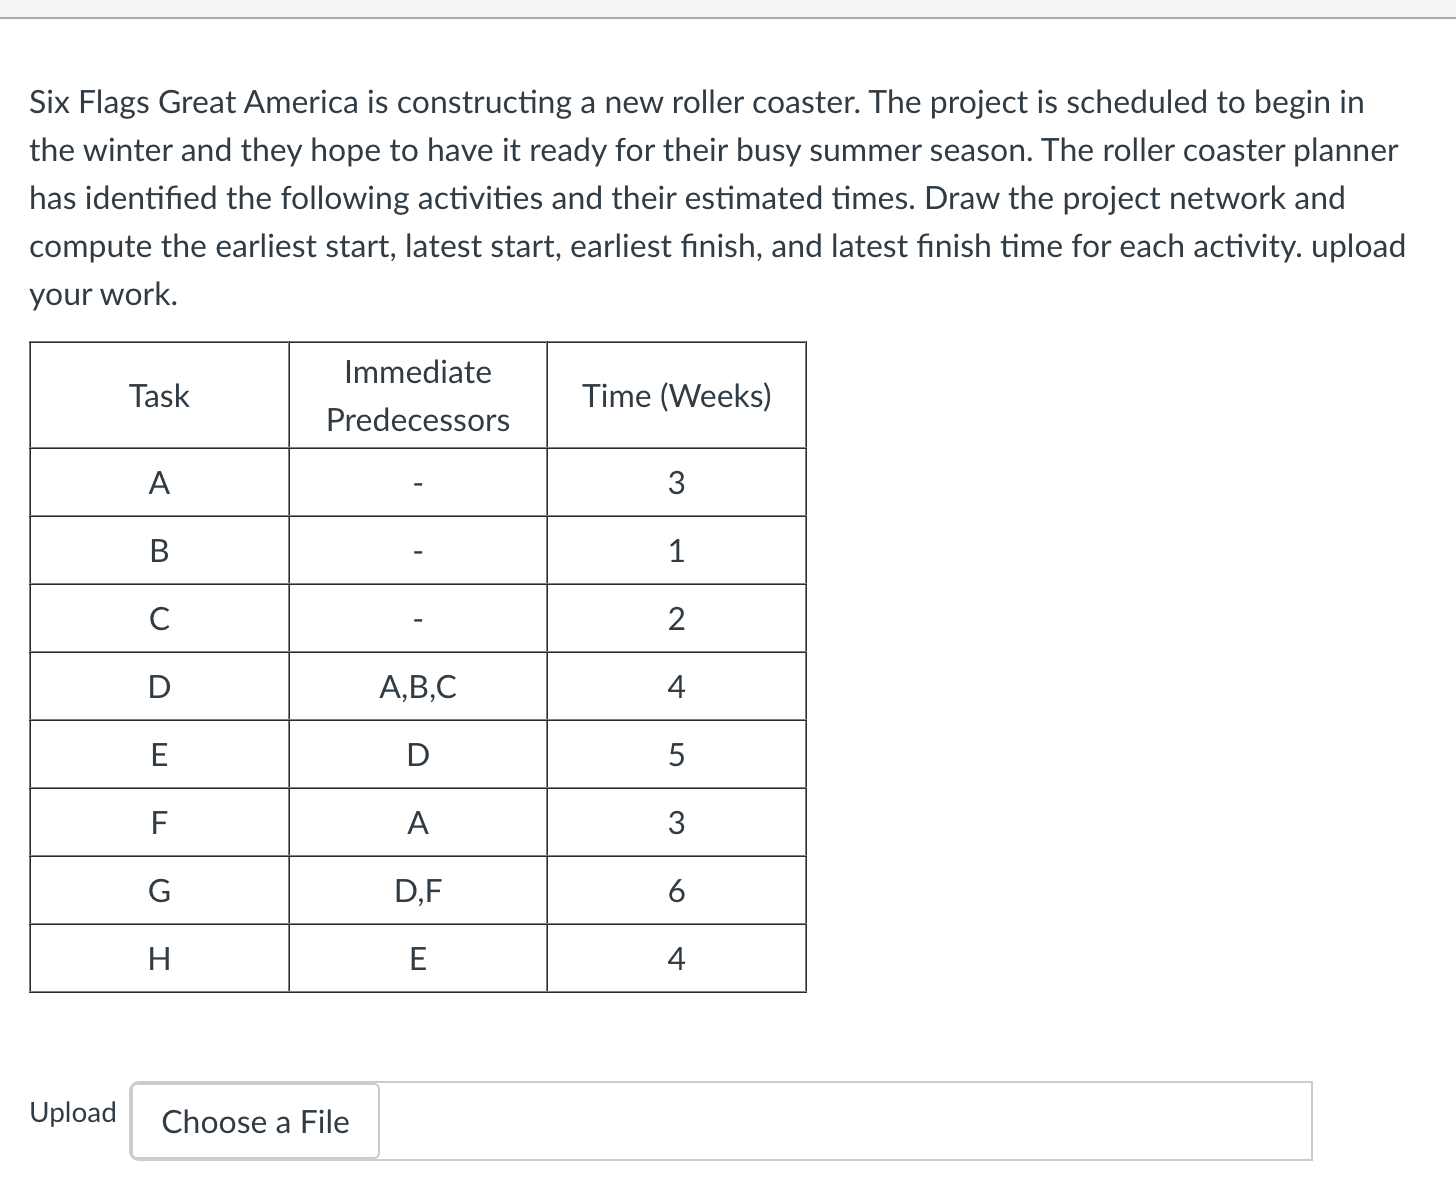Click the Upload label

pos(71,1112)
